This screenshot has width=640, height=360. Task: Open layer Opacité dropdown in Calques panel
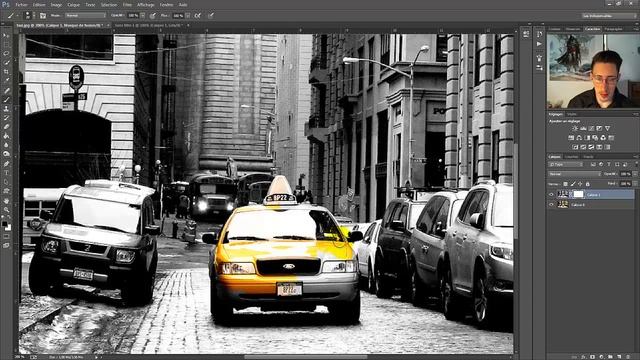[x=635, y=174]
